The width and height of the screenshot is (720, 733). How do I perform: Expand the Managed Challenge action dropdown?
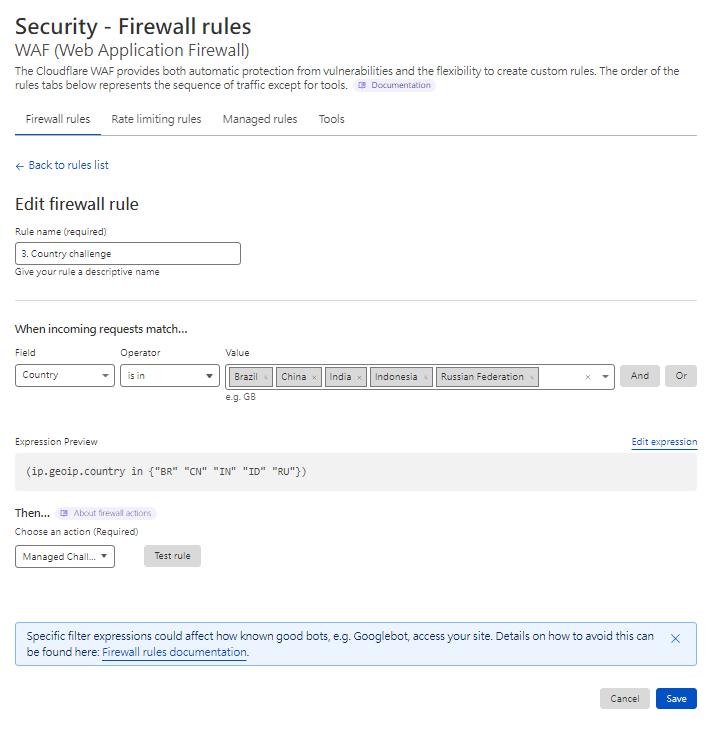(x=65, y=557)
